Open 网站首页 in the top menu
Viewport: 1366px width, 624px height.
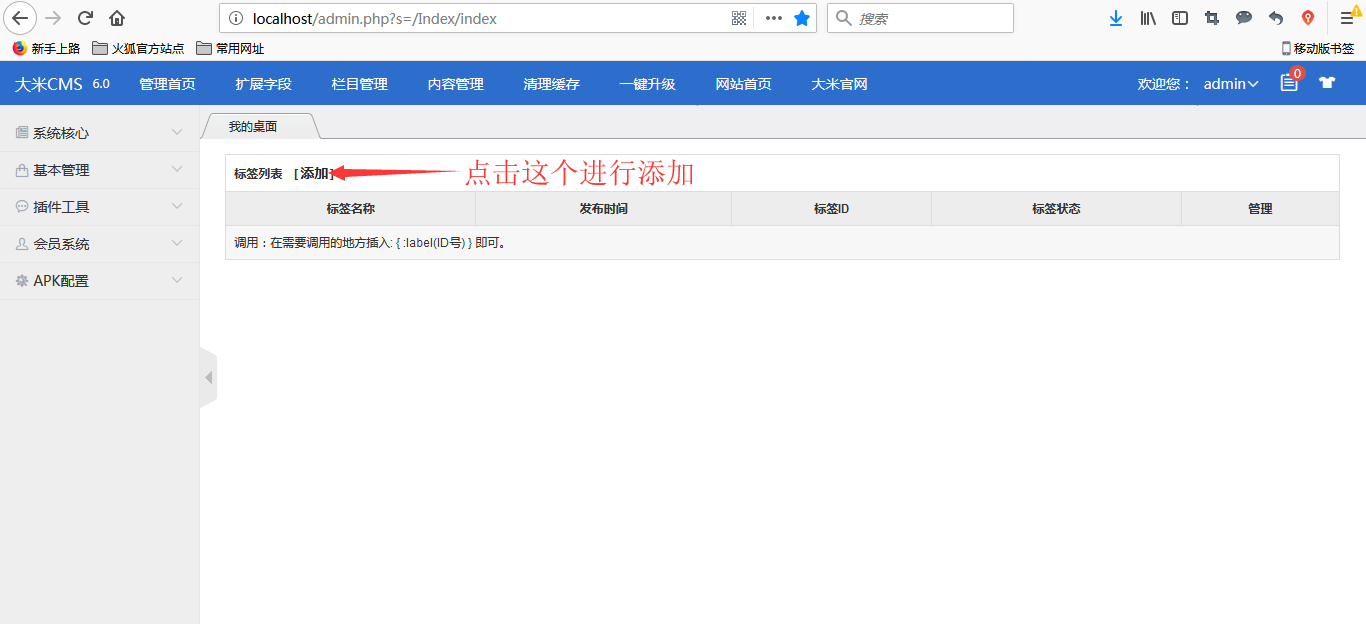tap(743, 84)
